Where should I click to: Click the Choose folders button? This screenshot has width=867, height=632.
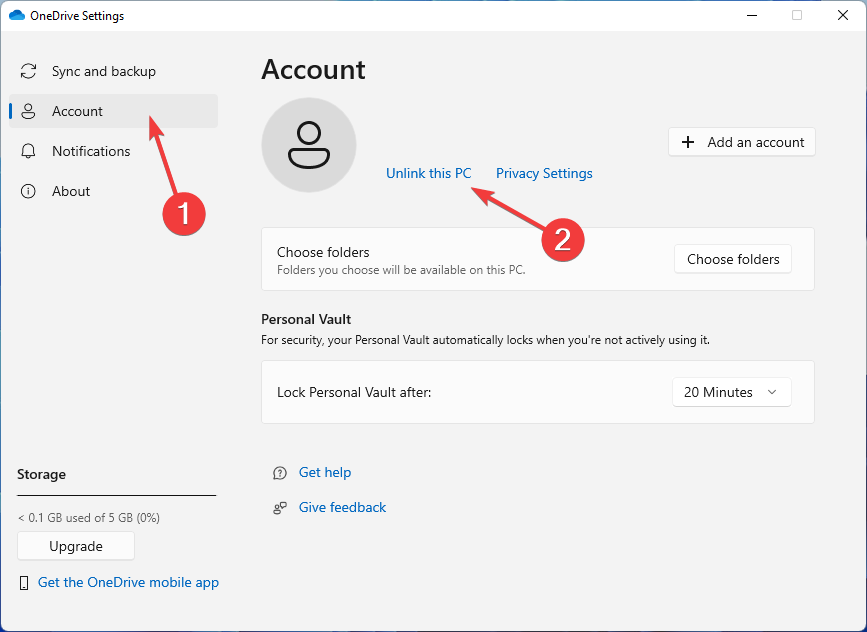click(x=733, y=259)
